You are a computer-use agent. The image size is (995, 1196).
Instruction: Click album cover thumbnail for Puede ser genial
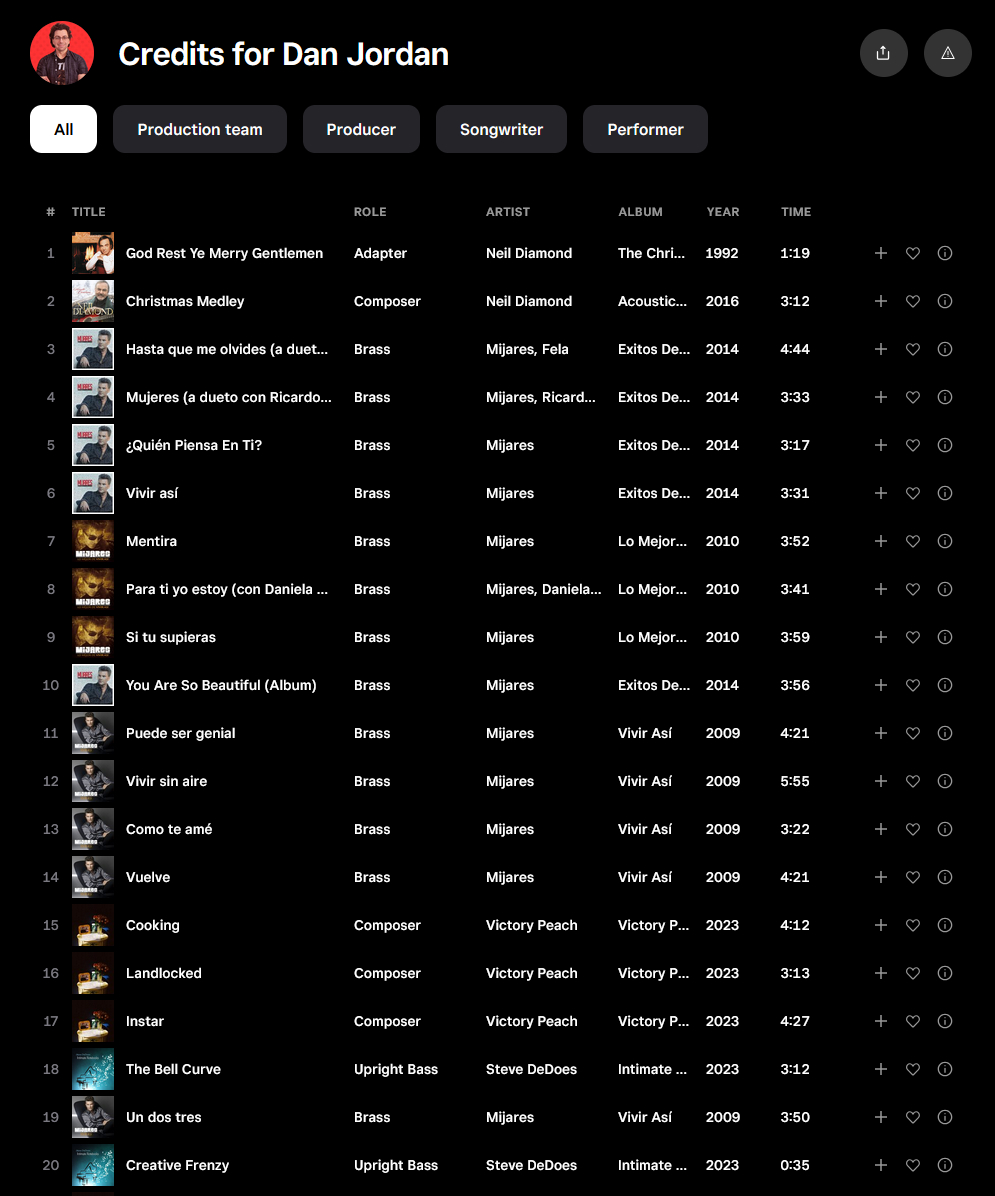93,733
